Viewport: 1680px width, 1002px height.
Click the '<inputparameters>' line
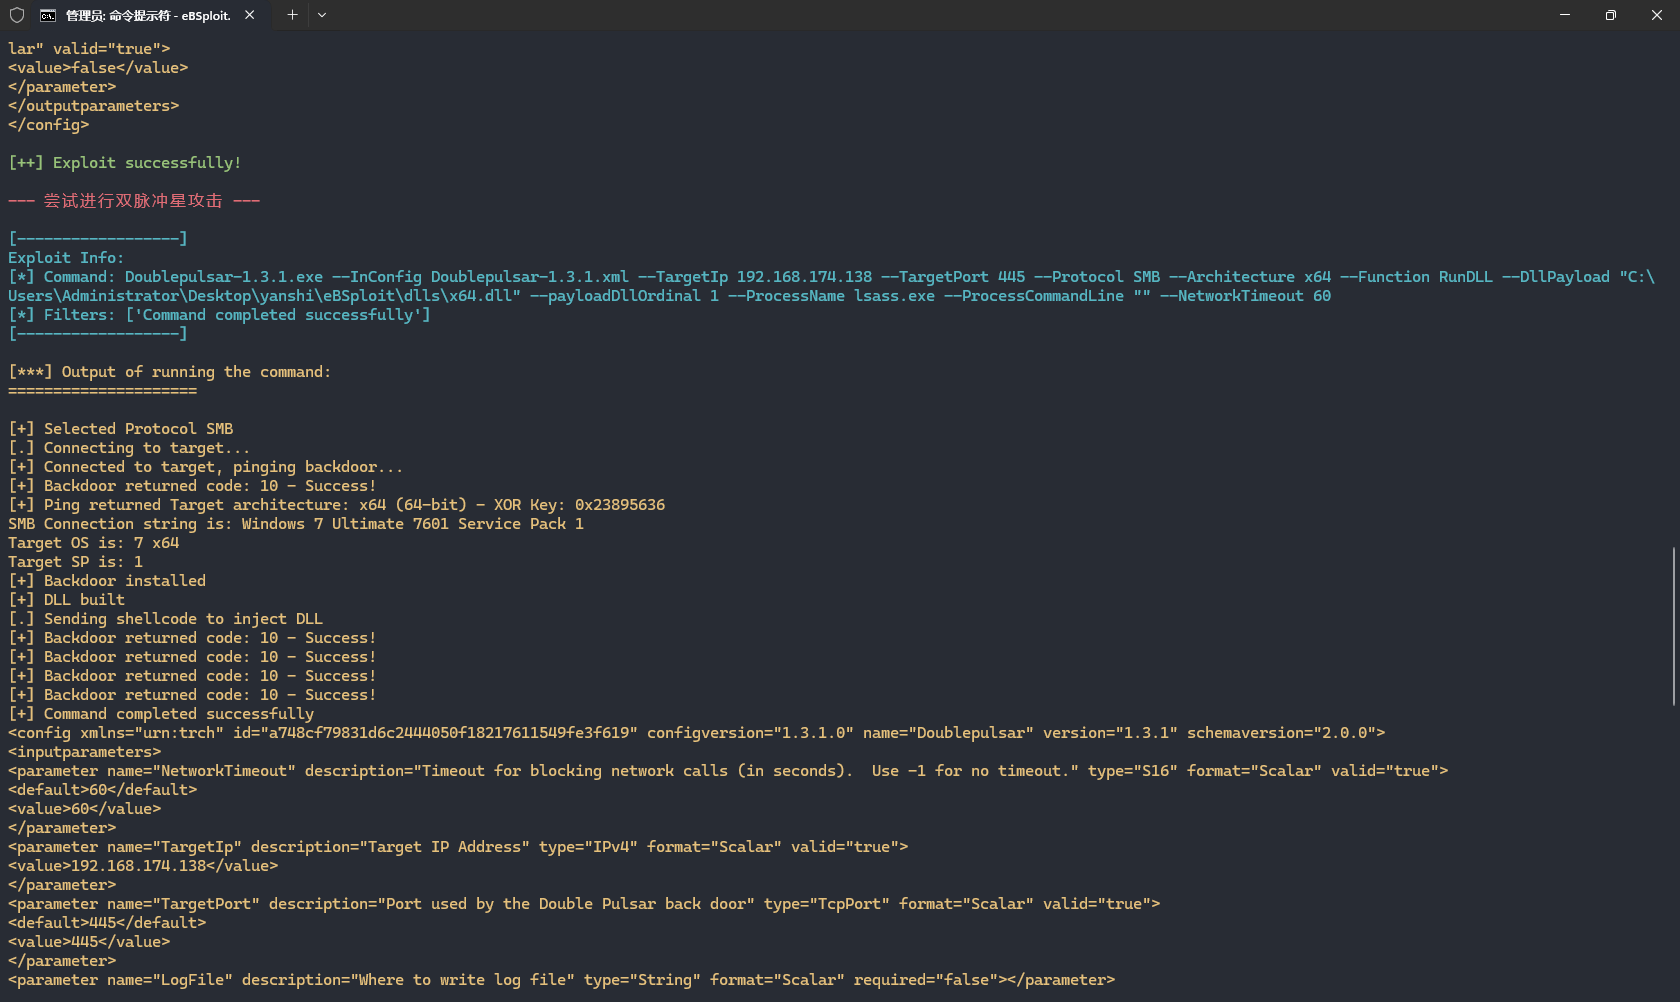point(85,752)
